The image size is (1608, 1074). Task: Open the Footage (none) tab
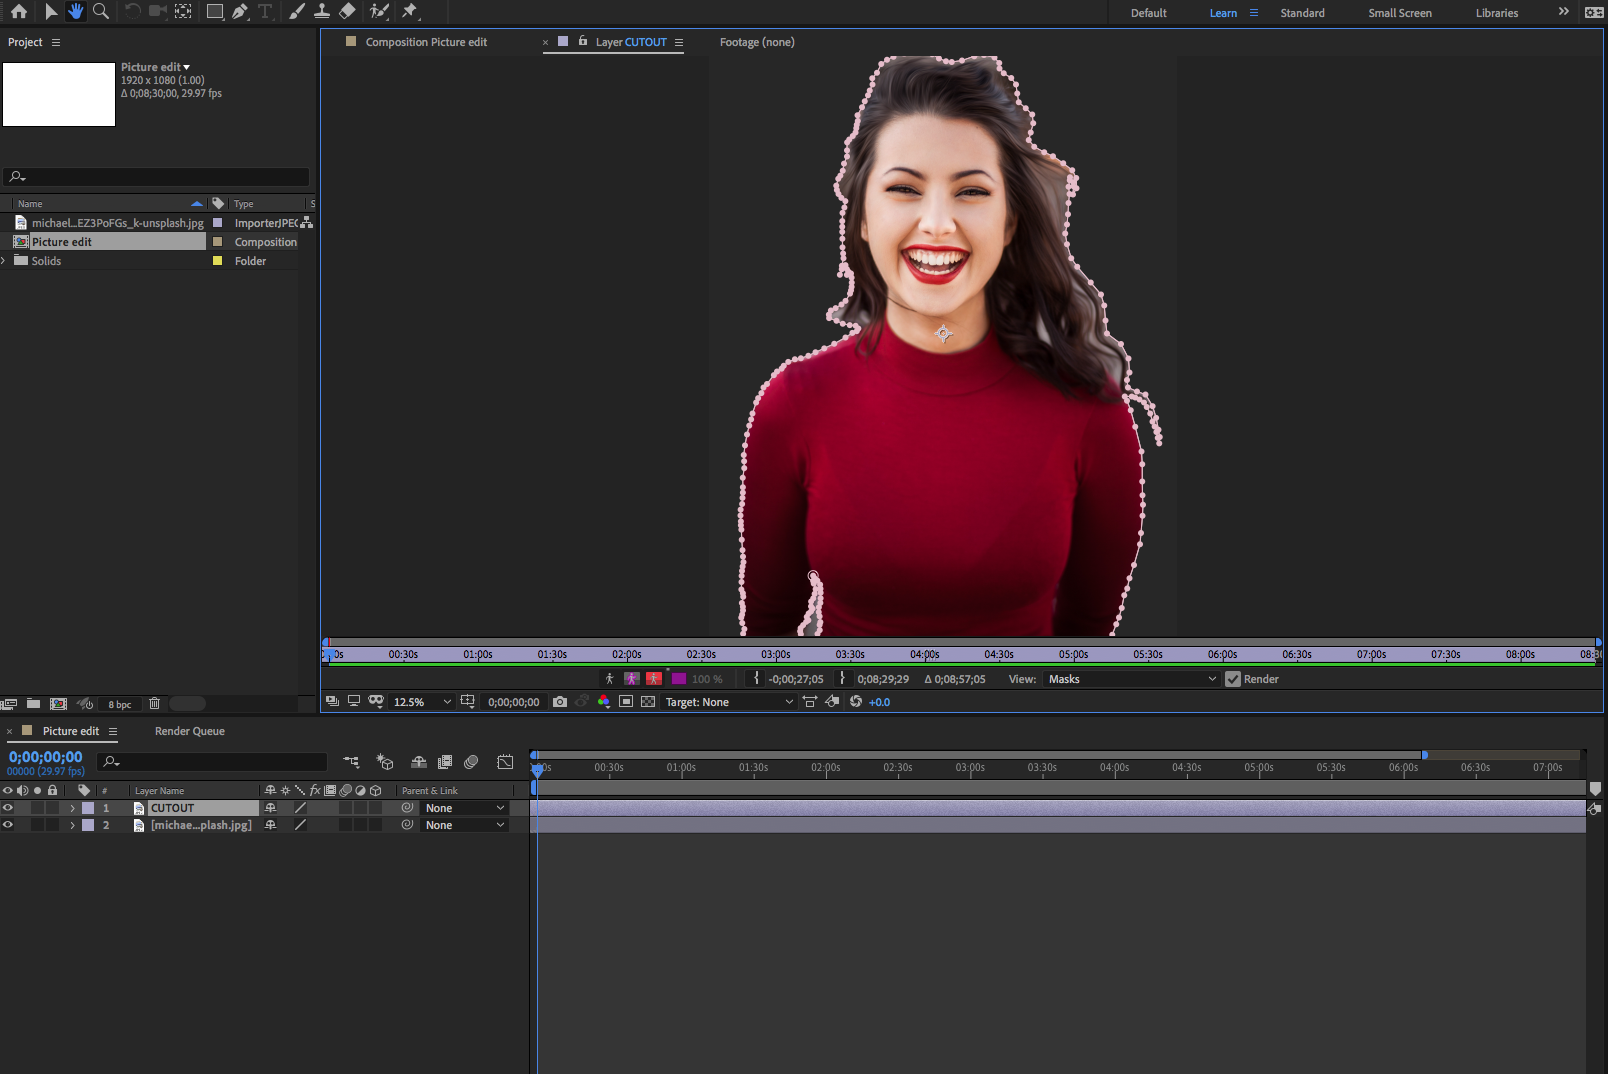point(757,42)
